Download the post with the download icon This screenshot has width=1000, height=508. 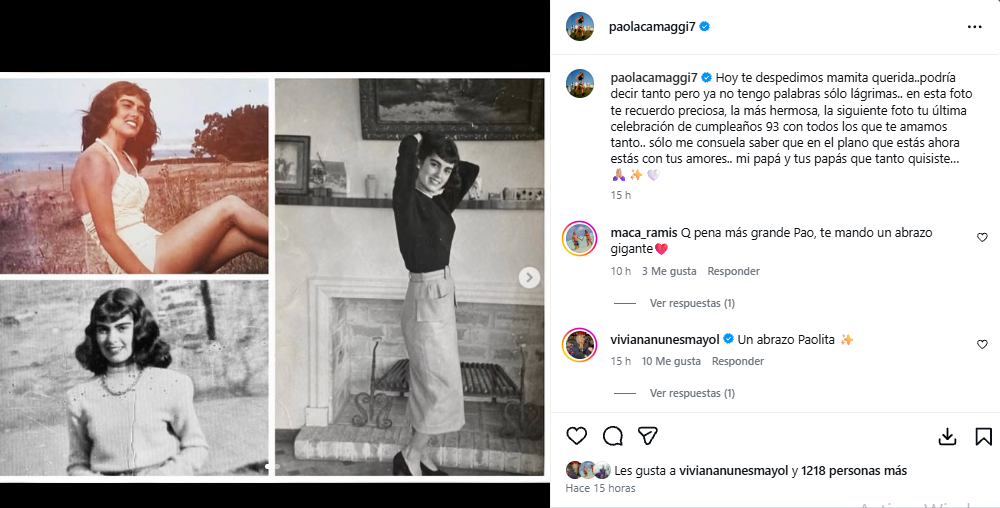(x=947, y=437)
